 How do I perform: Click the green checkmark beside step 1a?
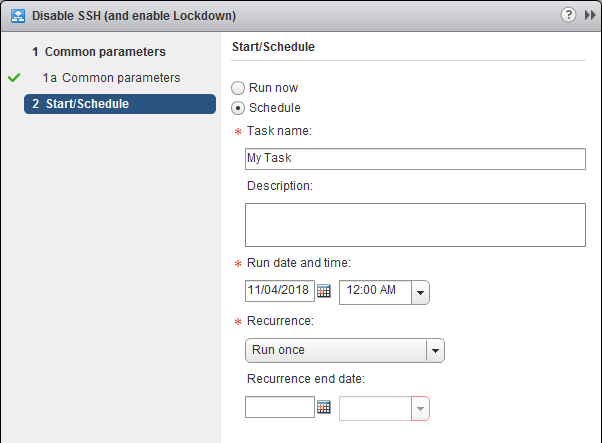tap(14, 77)
